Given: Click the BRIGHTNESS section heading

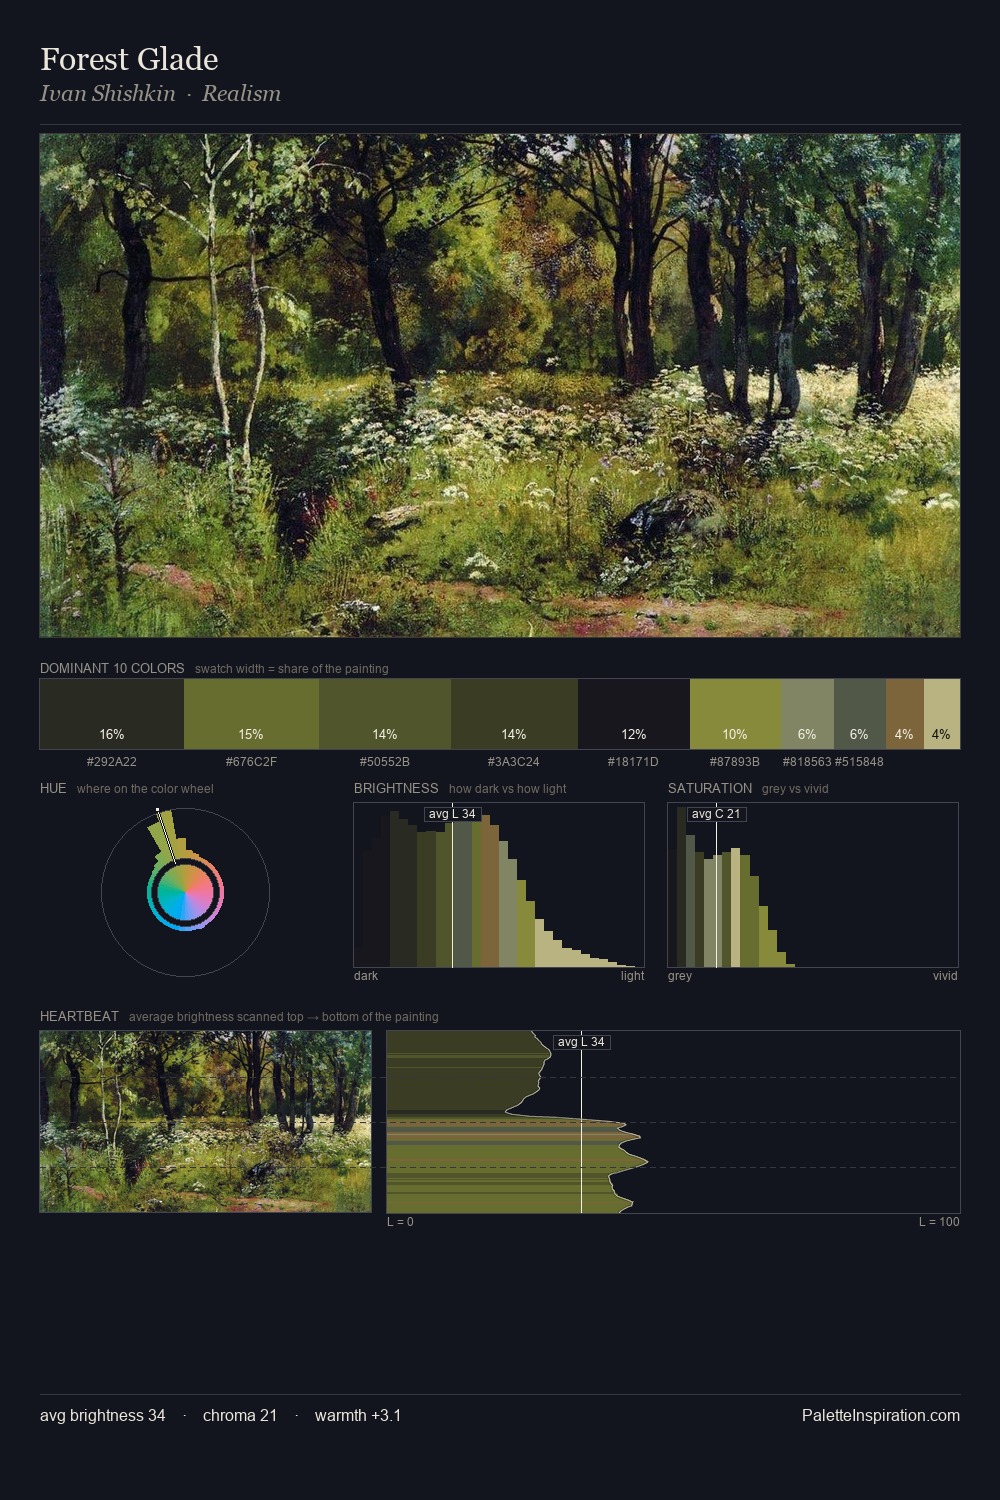Looking at the screenshot, I should pos(396,788).
